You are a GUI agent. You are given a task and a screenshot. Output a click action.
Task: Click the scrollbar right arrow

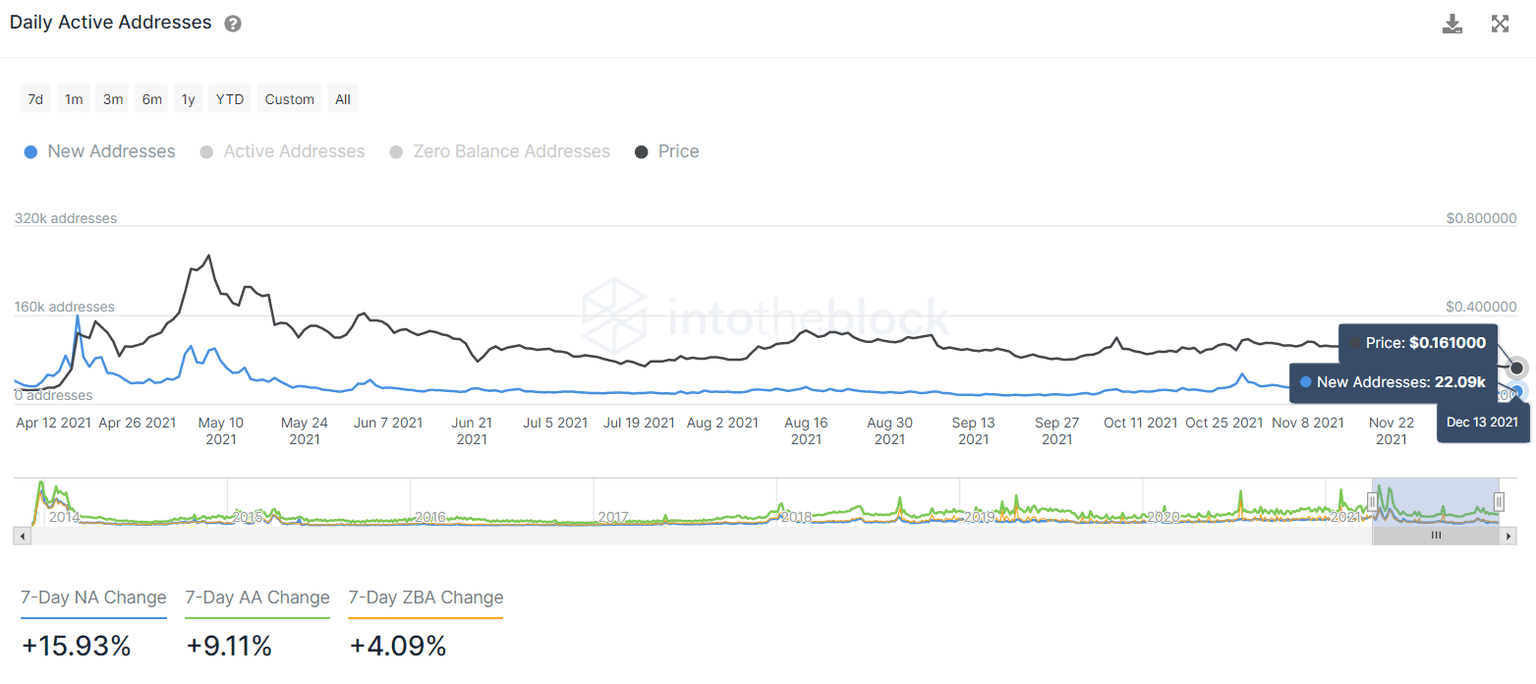[x=1508, y=536]
